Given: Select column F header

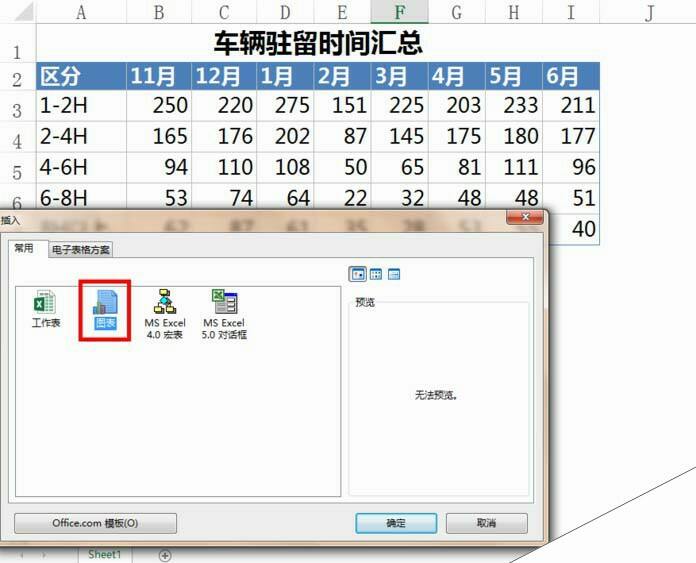Looking at the screenshot, I should (x=399, y=12).
